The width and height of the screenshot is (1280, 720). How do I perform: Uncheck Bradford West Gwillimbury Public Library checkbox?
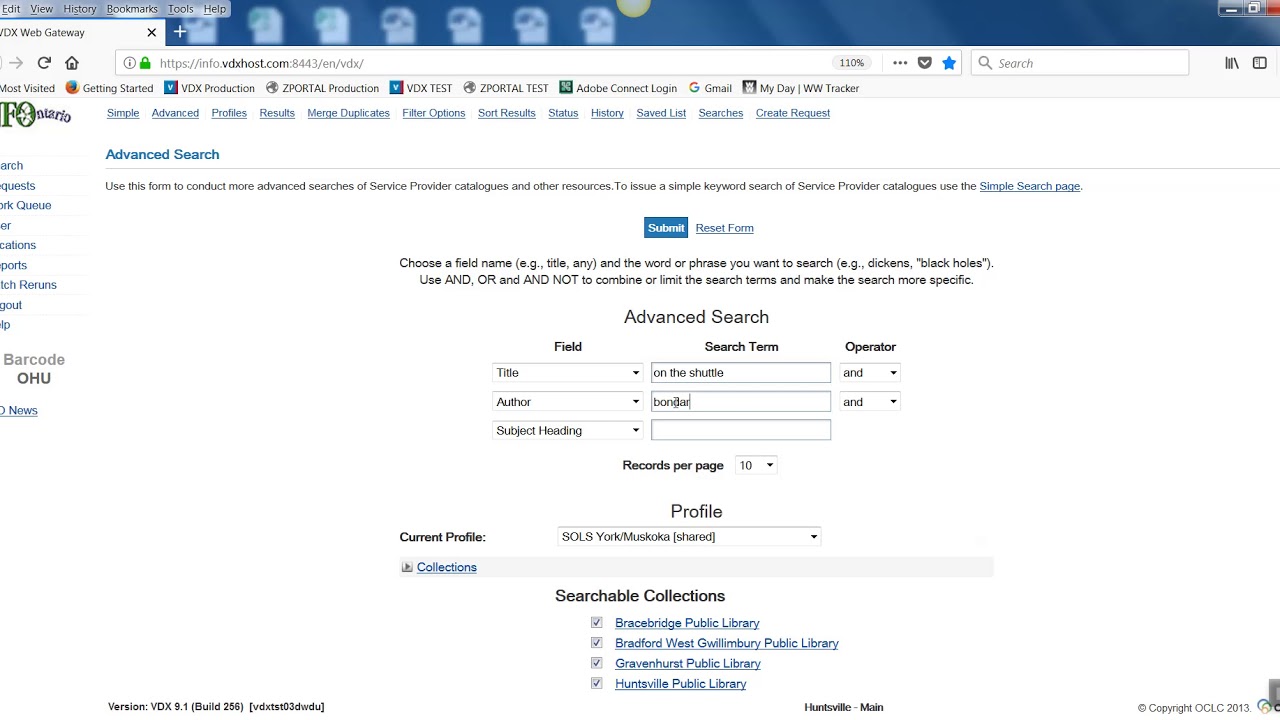click(597, 643)
